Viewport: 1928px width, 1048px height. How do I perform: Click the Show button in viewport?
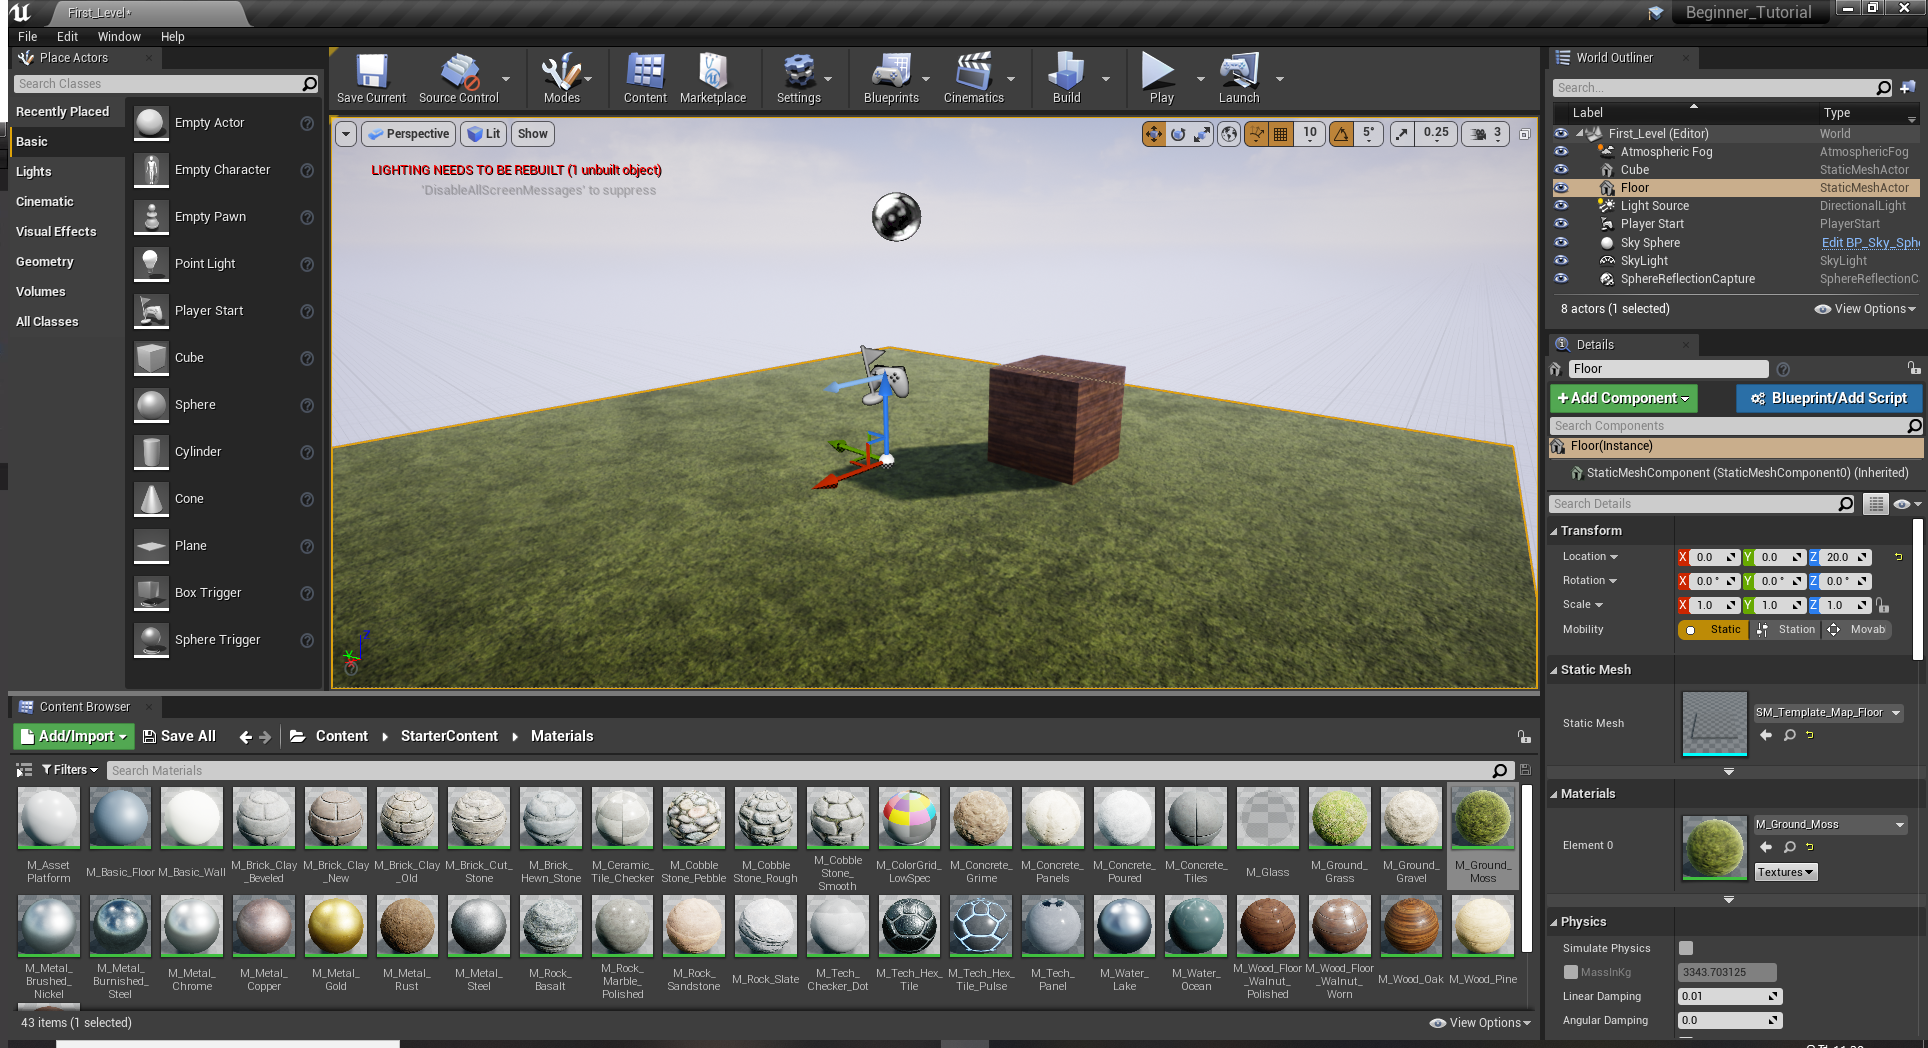point(533,134)
